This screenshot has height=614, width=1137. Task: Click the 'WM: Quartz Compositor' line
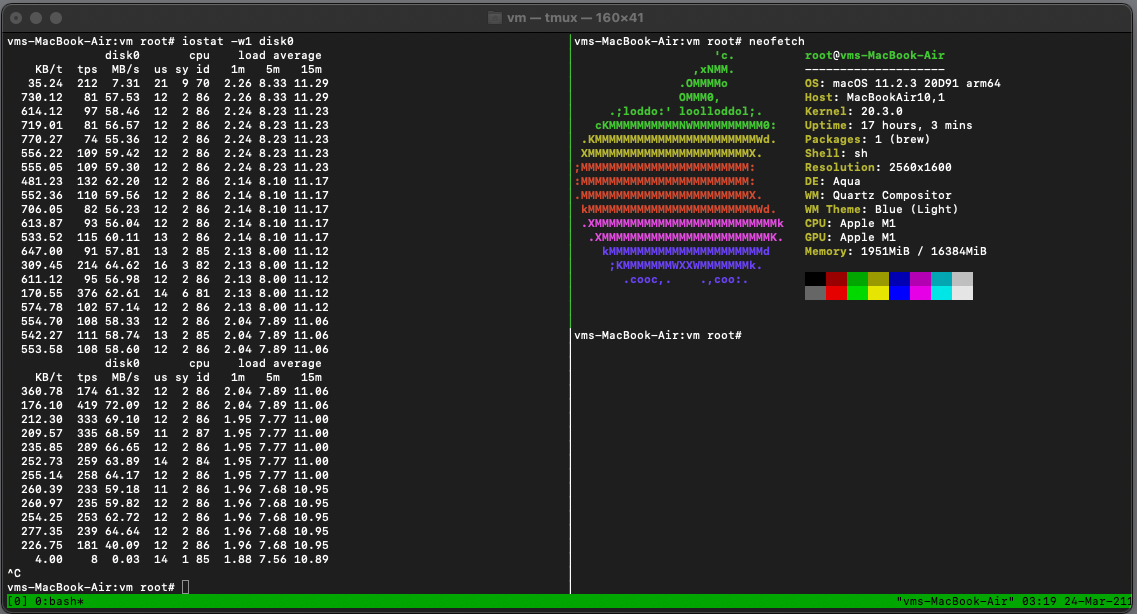(x=878, y=196)
